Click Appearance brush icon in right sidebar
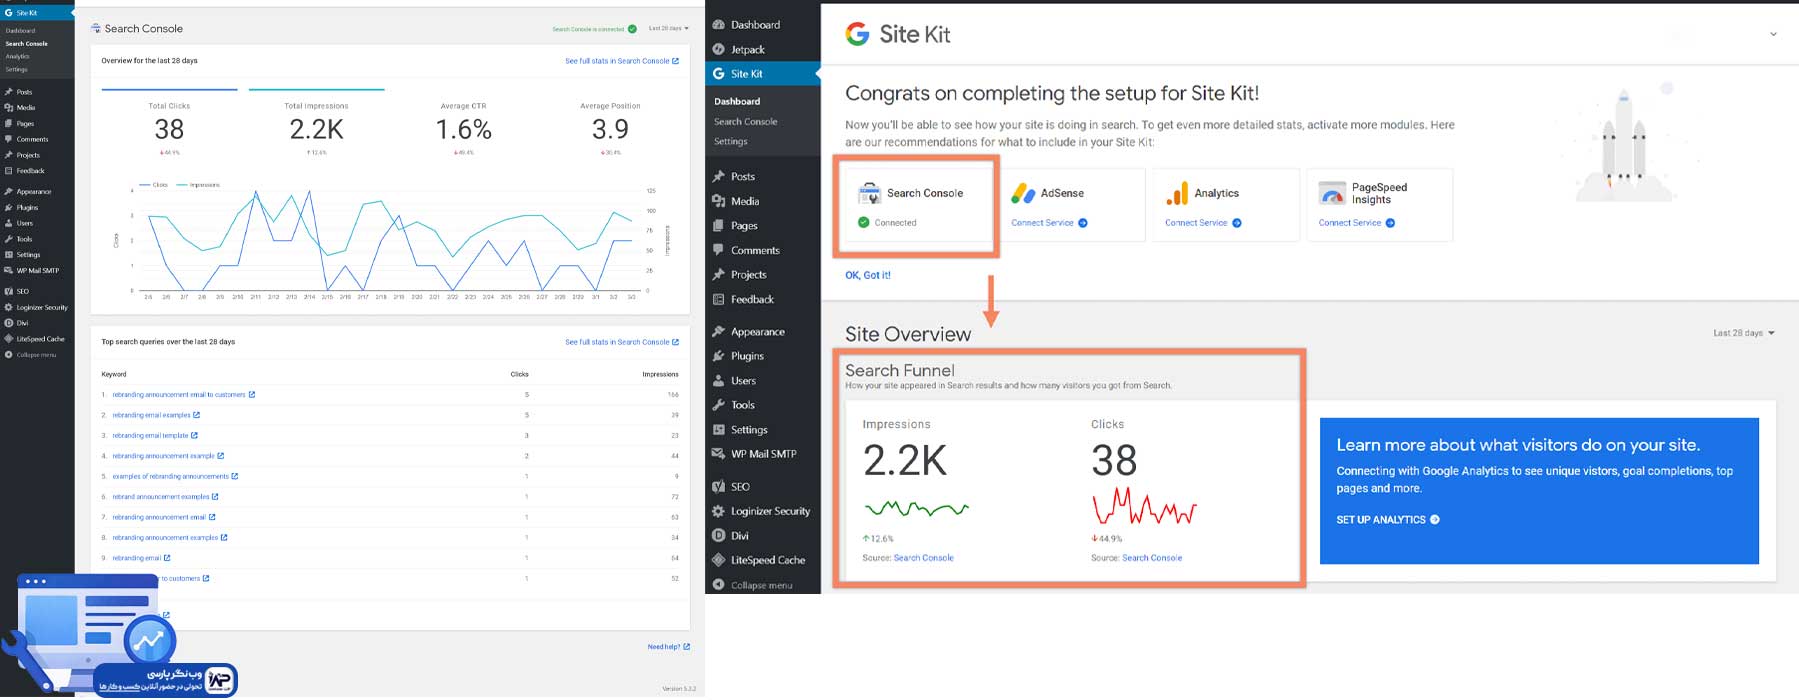 tap(718, 331)
